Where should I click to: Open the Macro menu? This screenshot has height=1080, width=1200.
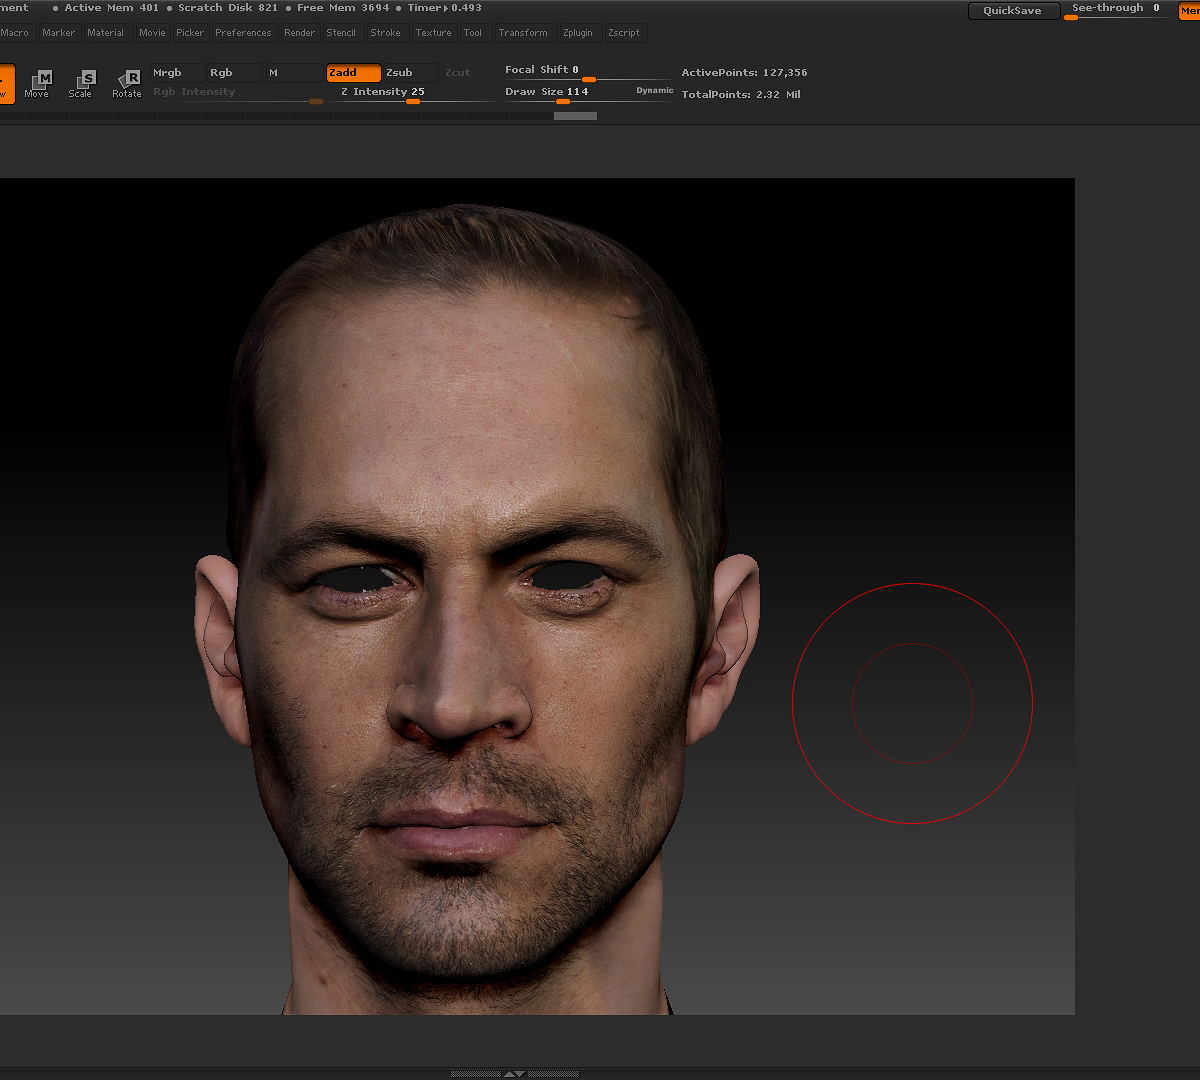coord(17,33)
